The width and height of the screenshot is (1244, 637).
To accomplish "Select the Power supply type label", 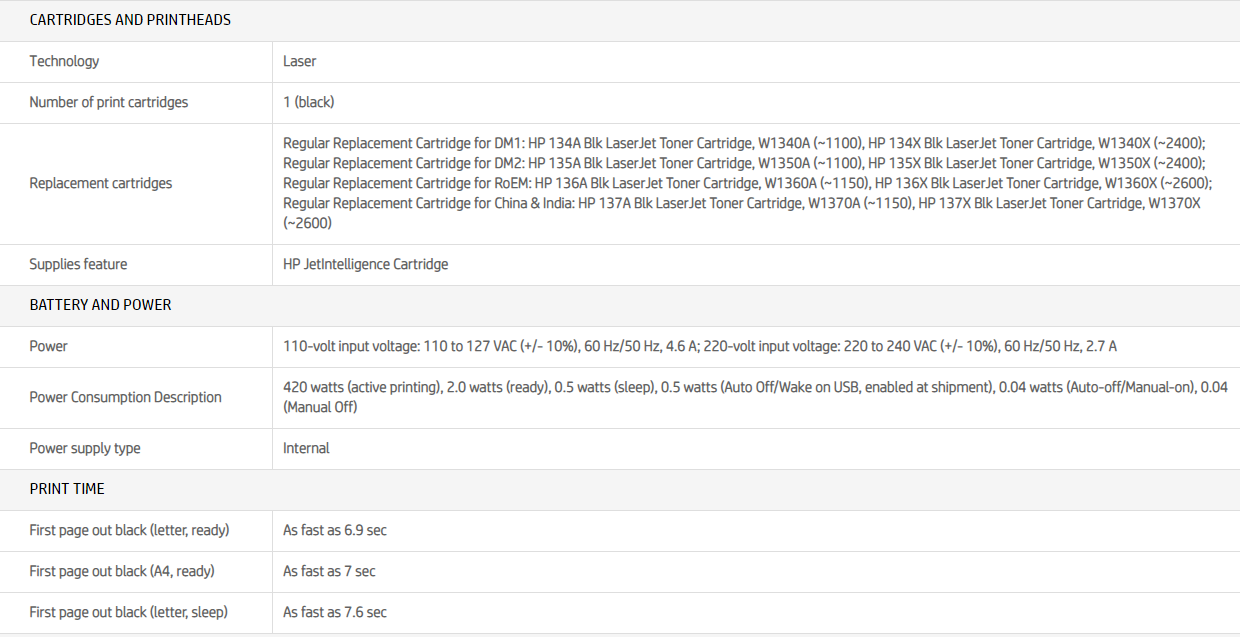I will pyautogui.click(x=84, y=448).
